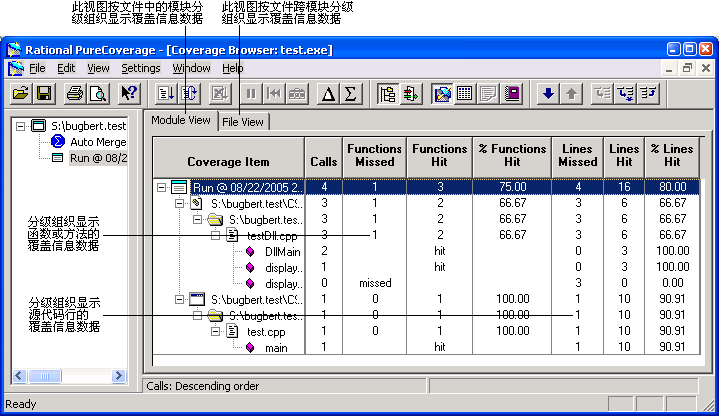Open Print Preview from the toolbar
This screenshot has height=416, width=719.
pos(98,94)
